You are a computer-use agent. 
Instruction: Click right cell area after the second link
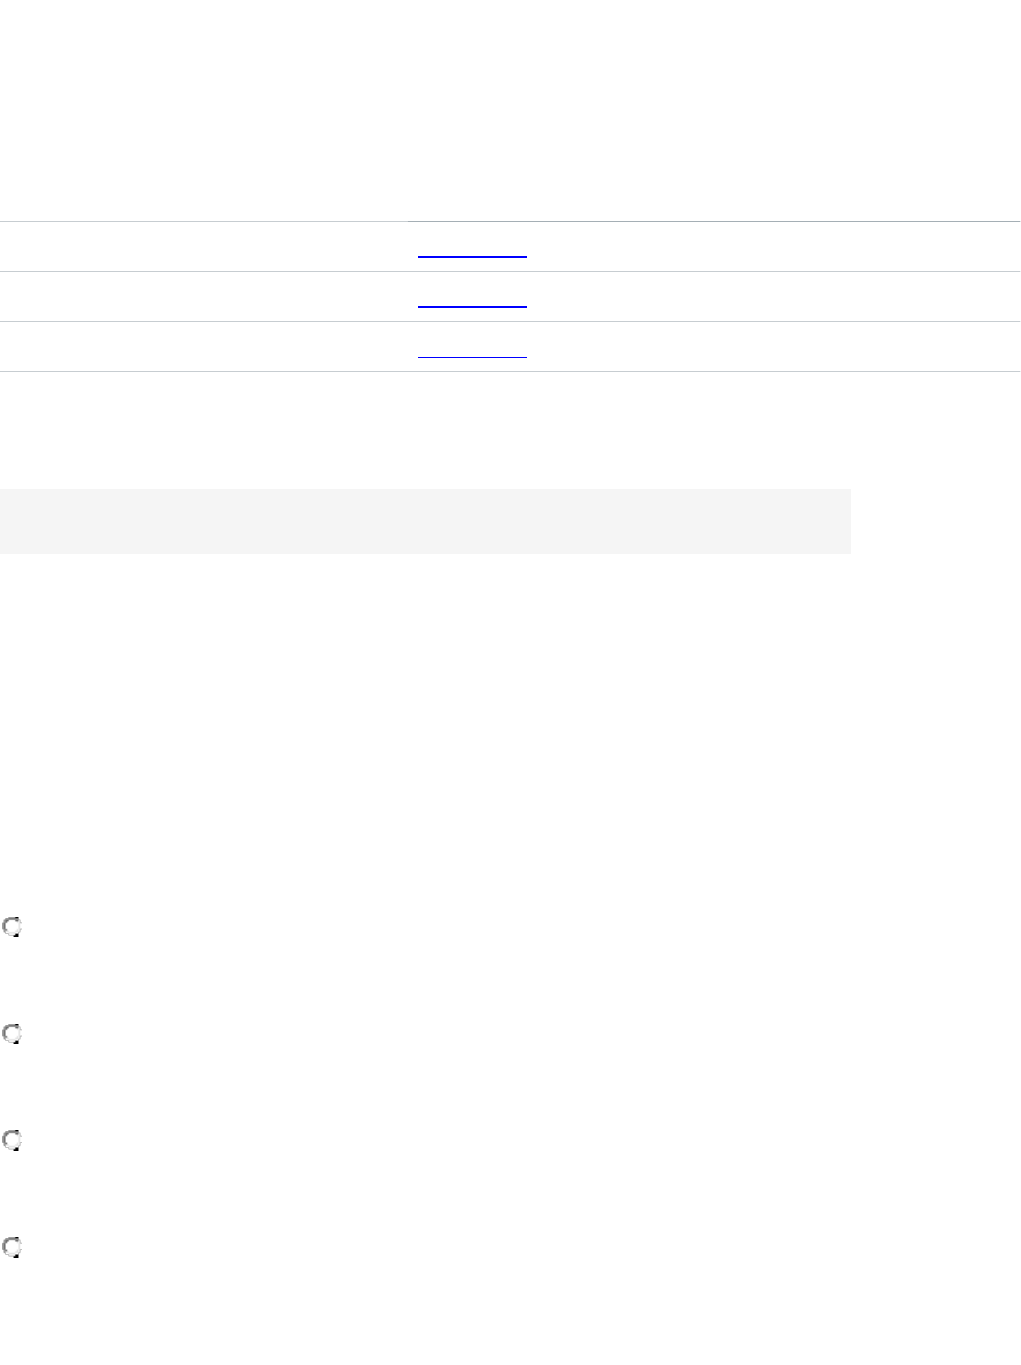(770, 297)
